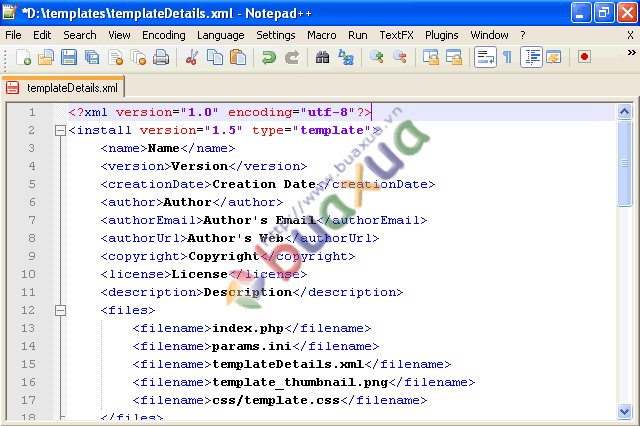Click the Description text on line 11

pyautogui.click(x=248, y=292)
